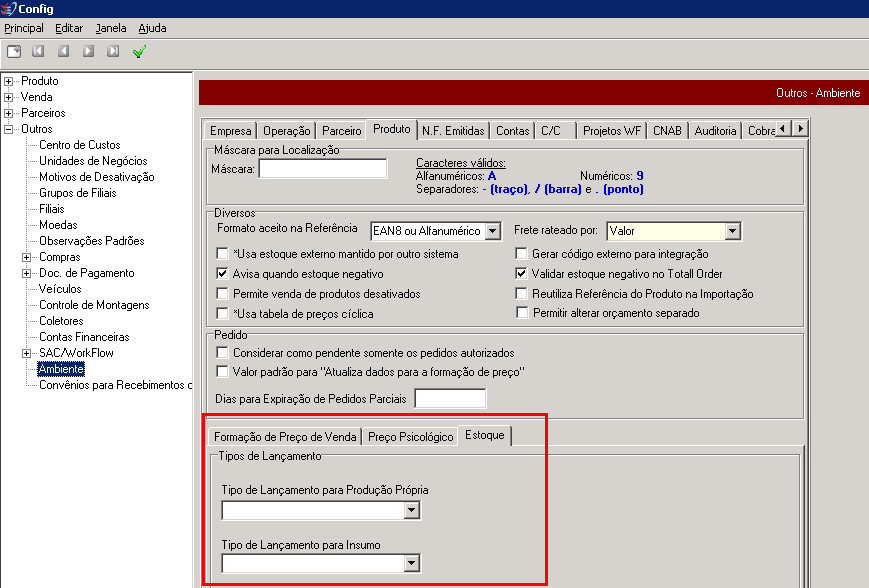This screenshot has height=588, width=869.
Task: Enable 'Reutiliza Referência do Produto na Importação'
Action: click(x=521, y=293)
